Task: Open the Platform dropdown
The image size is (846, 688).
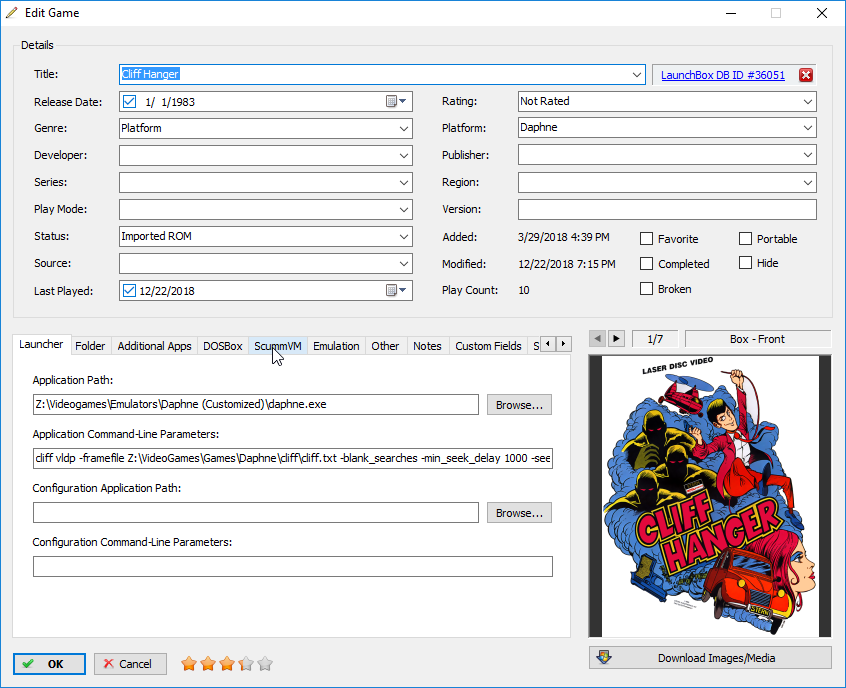Action: 808,128
